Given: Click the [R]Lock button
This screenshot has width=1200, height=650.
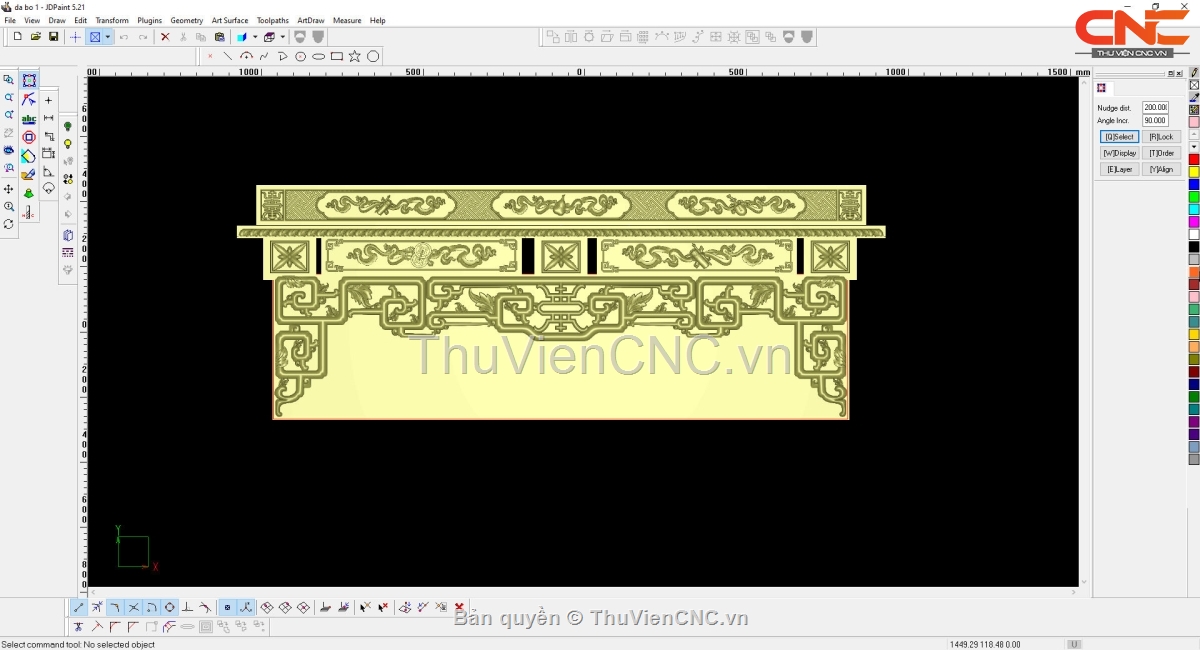Looking at the screenshot, I should [x=1161, y=137].
